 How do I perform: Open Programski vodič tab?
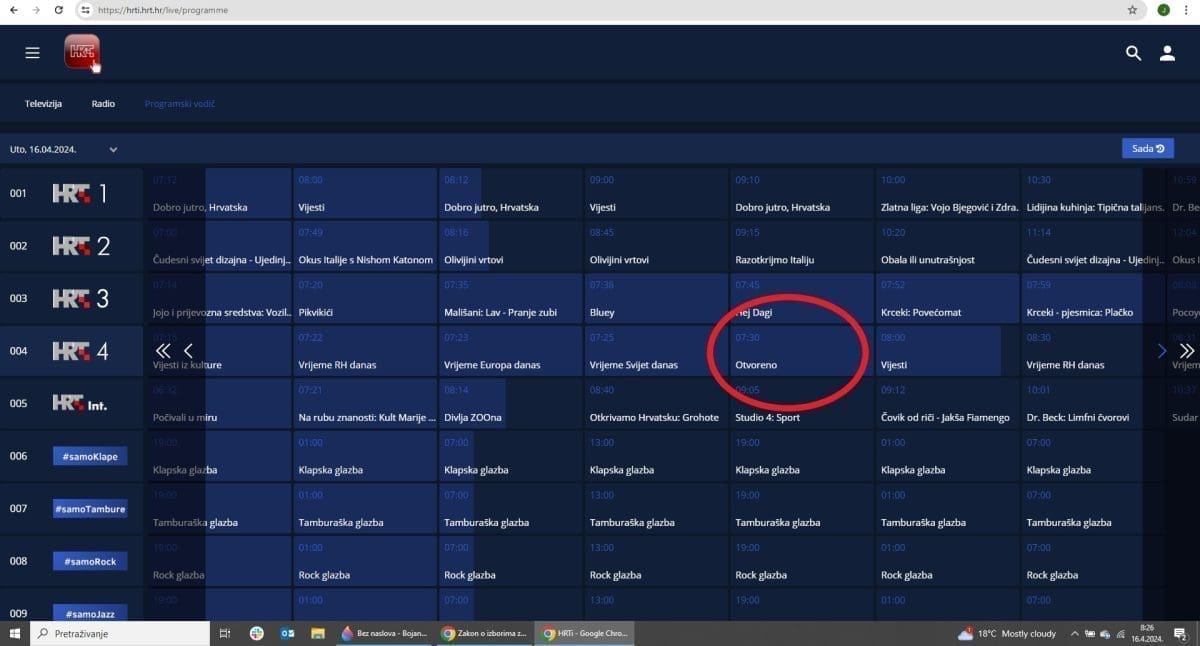[179, 104]
